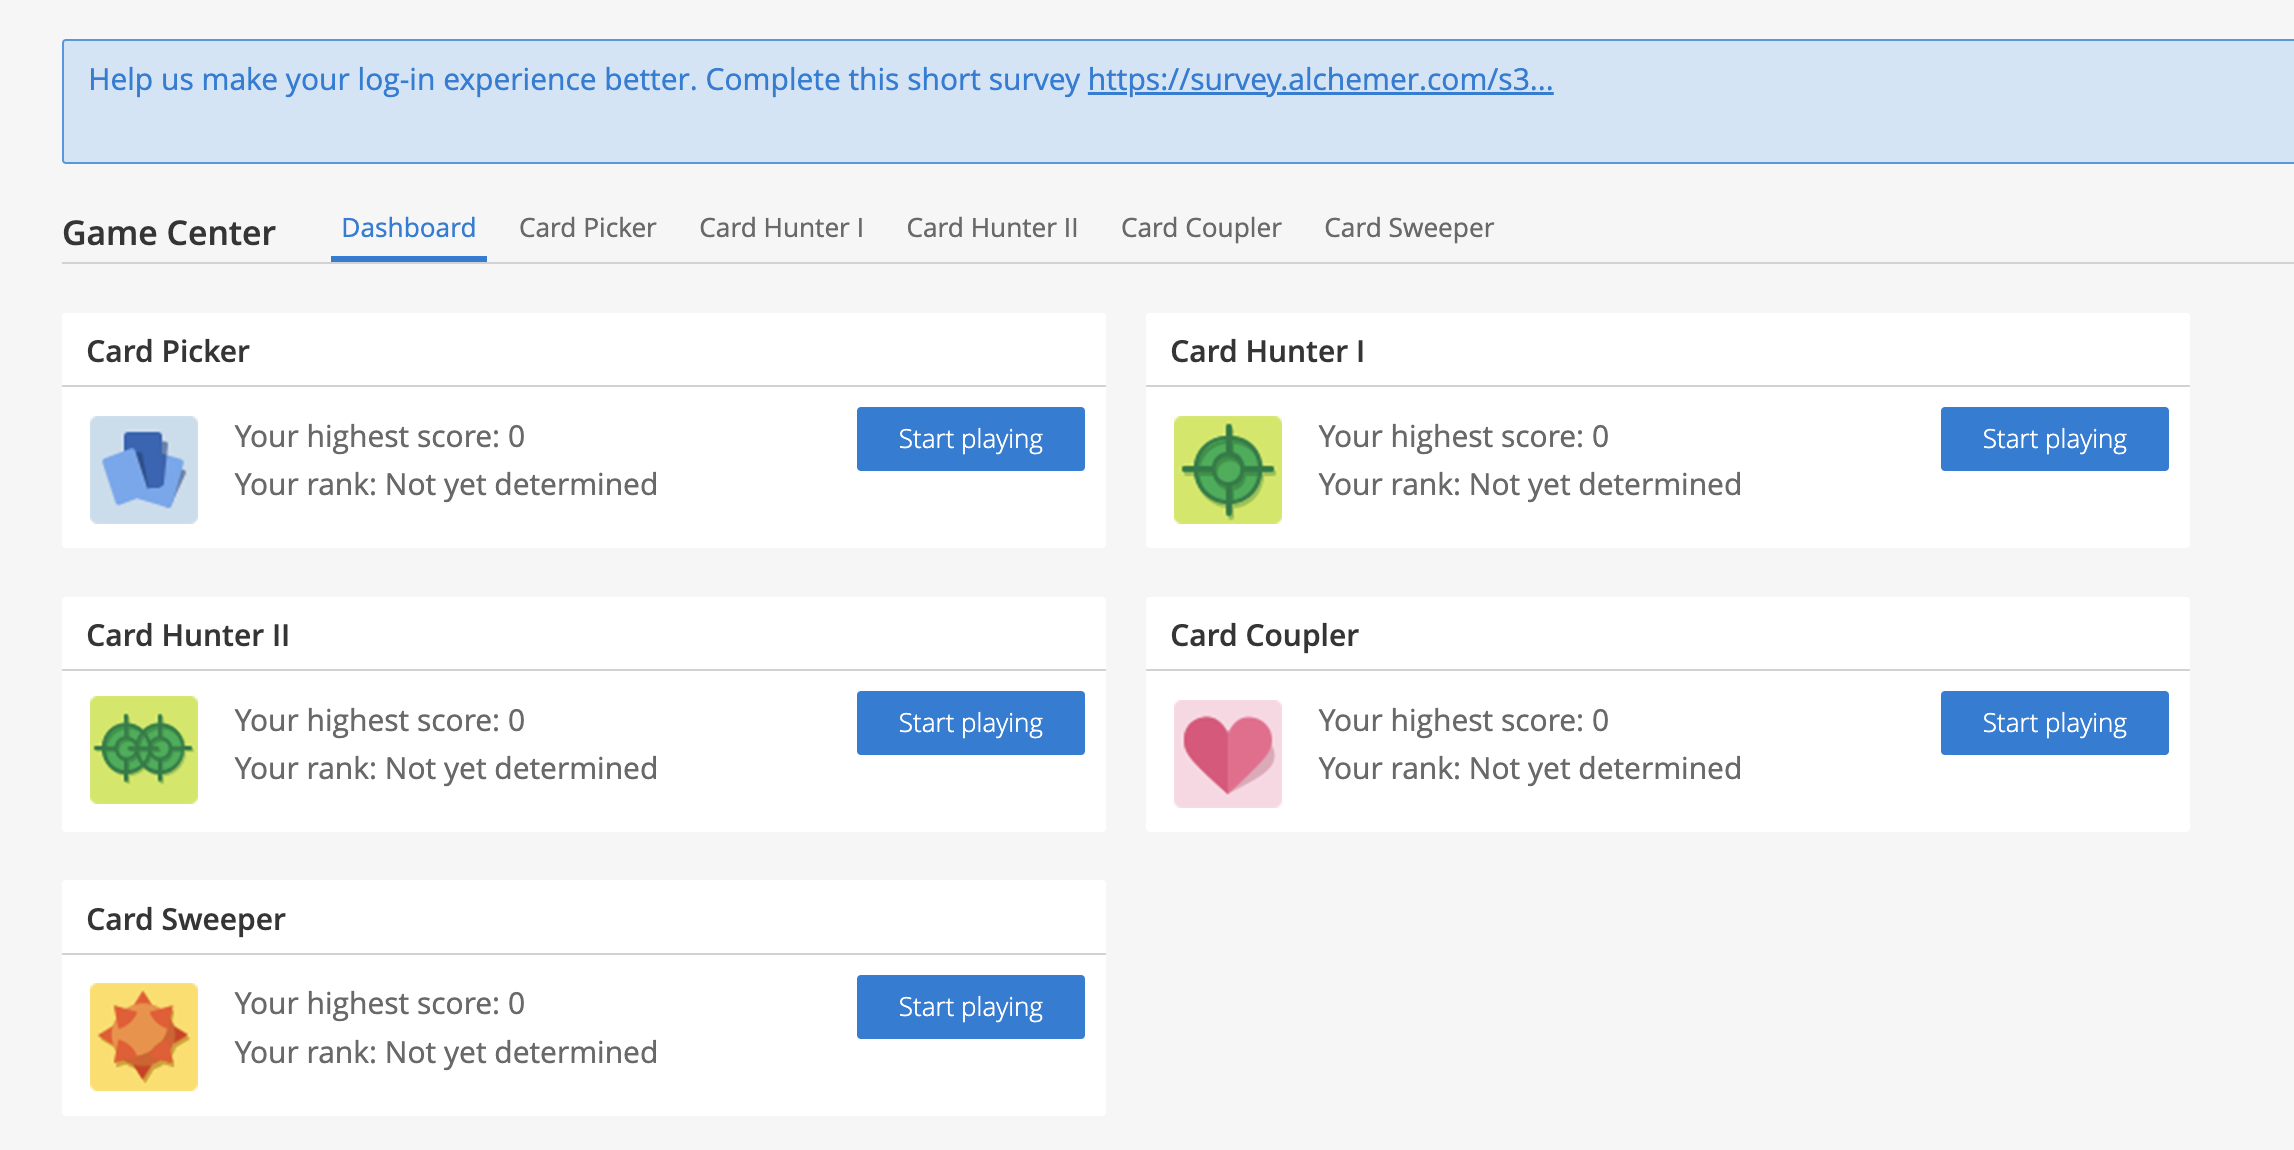Click the Game Center heading
The height and width of the screenshot is (1150, 2294).
168,233
